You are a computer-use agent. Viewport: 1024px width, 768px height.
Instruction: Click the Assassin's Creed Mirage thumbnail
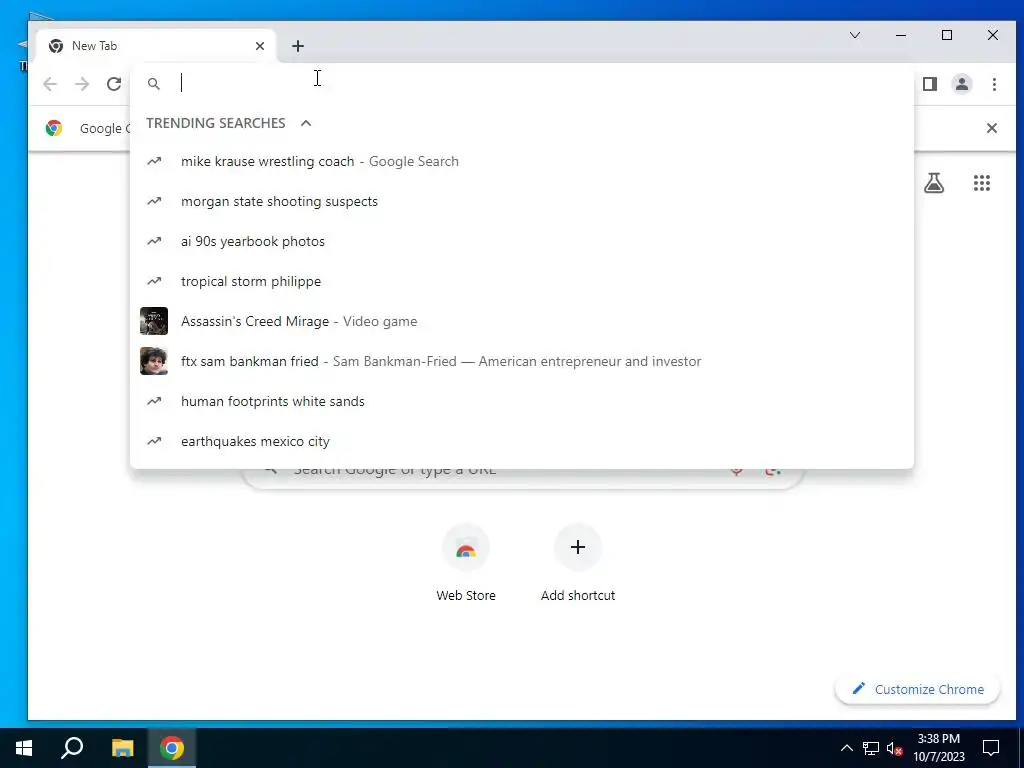pos(154,321)
